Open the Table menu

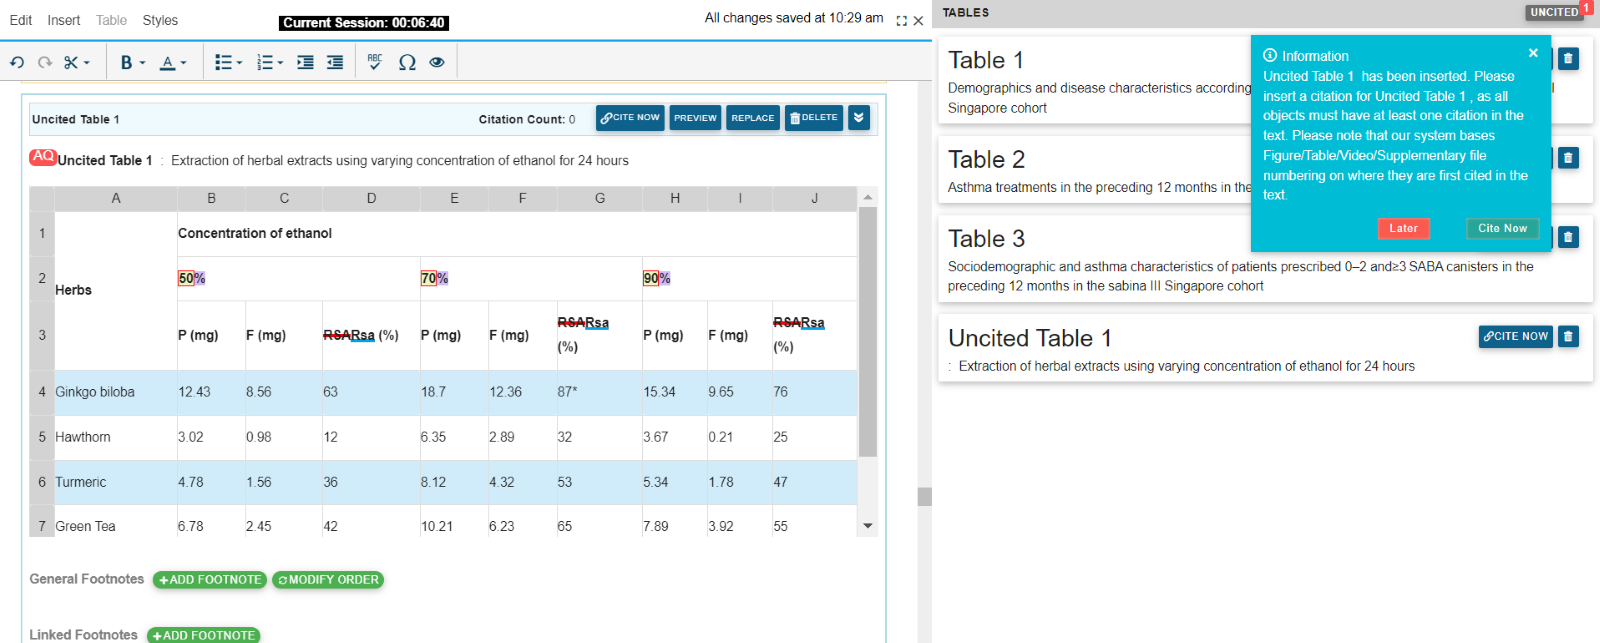[111, 20]
